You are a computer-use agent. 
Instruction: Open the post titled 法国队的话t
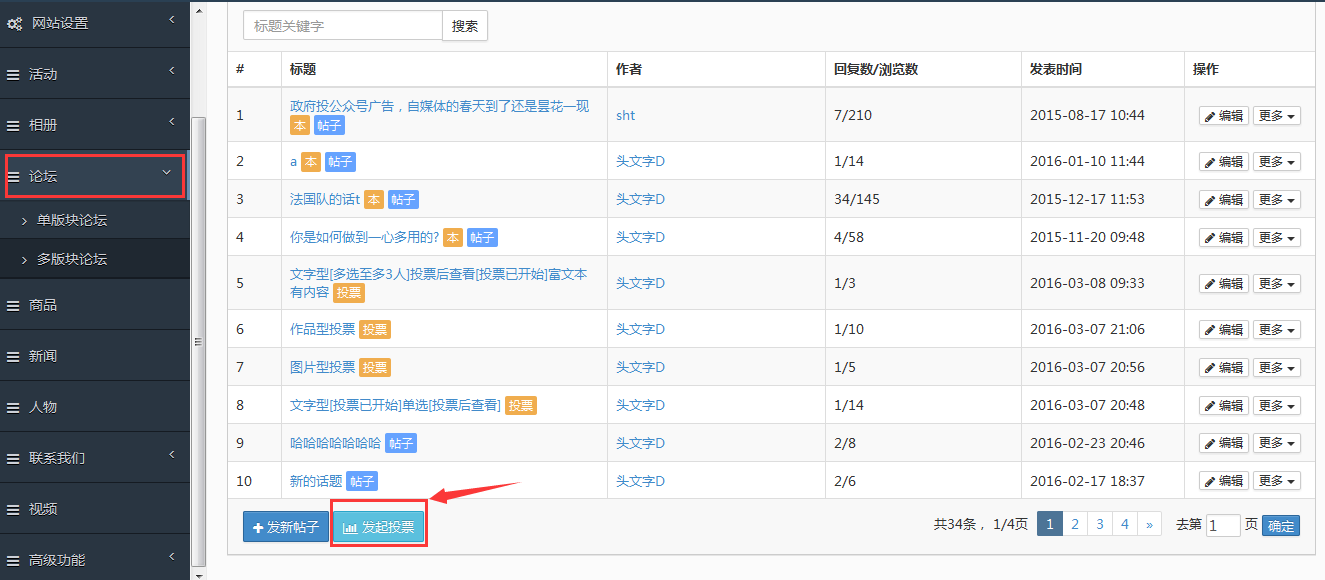coord(324,199)
